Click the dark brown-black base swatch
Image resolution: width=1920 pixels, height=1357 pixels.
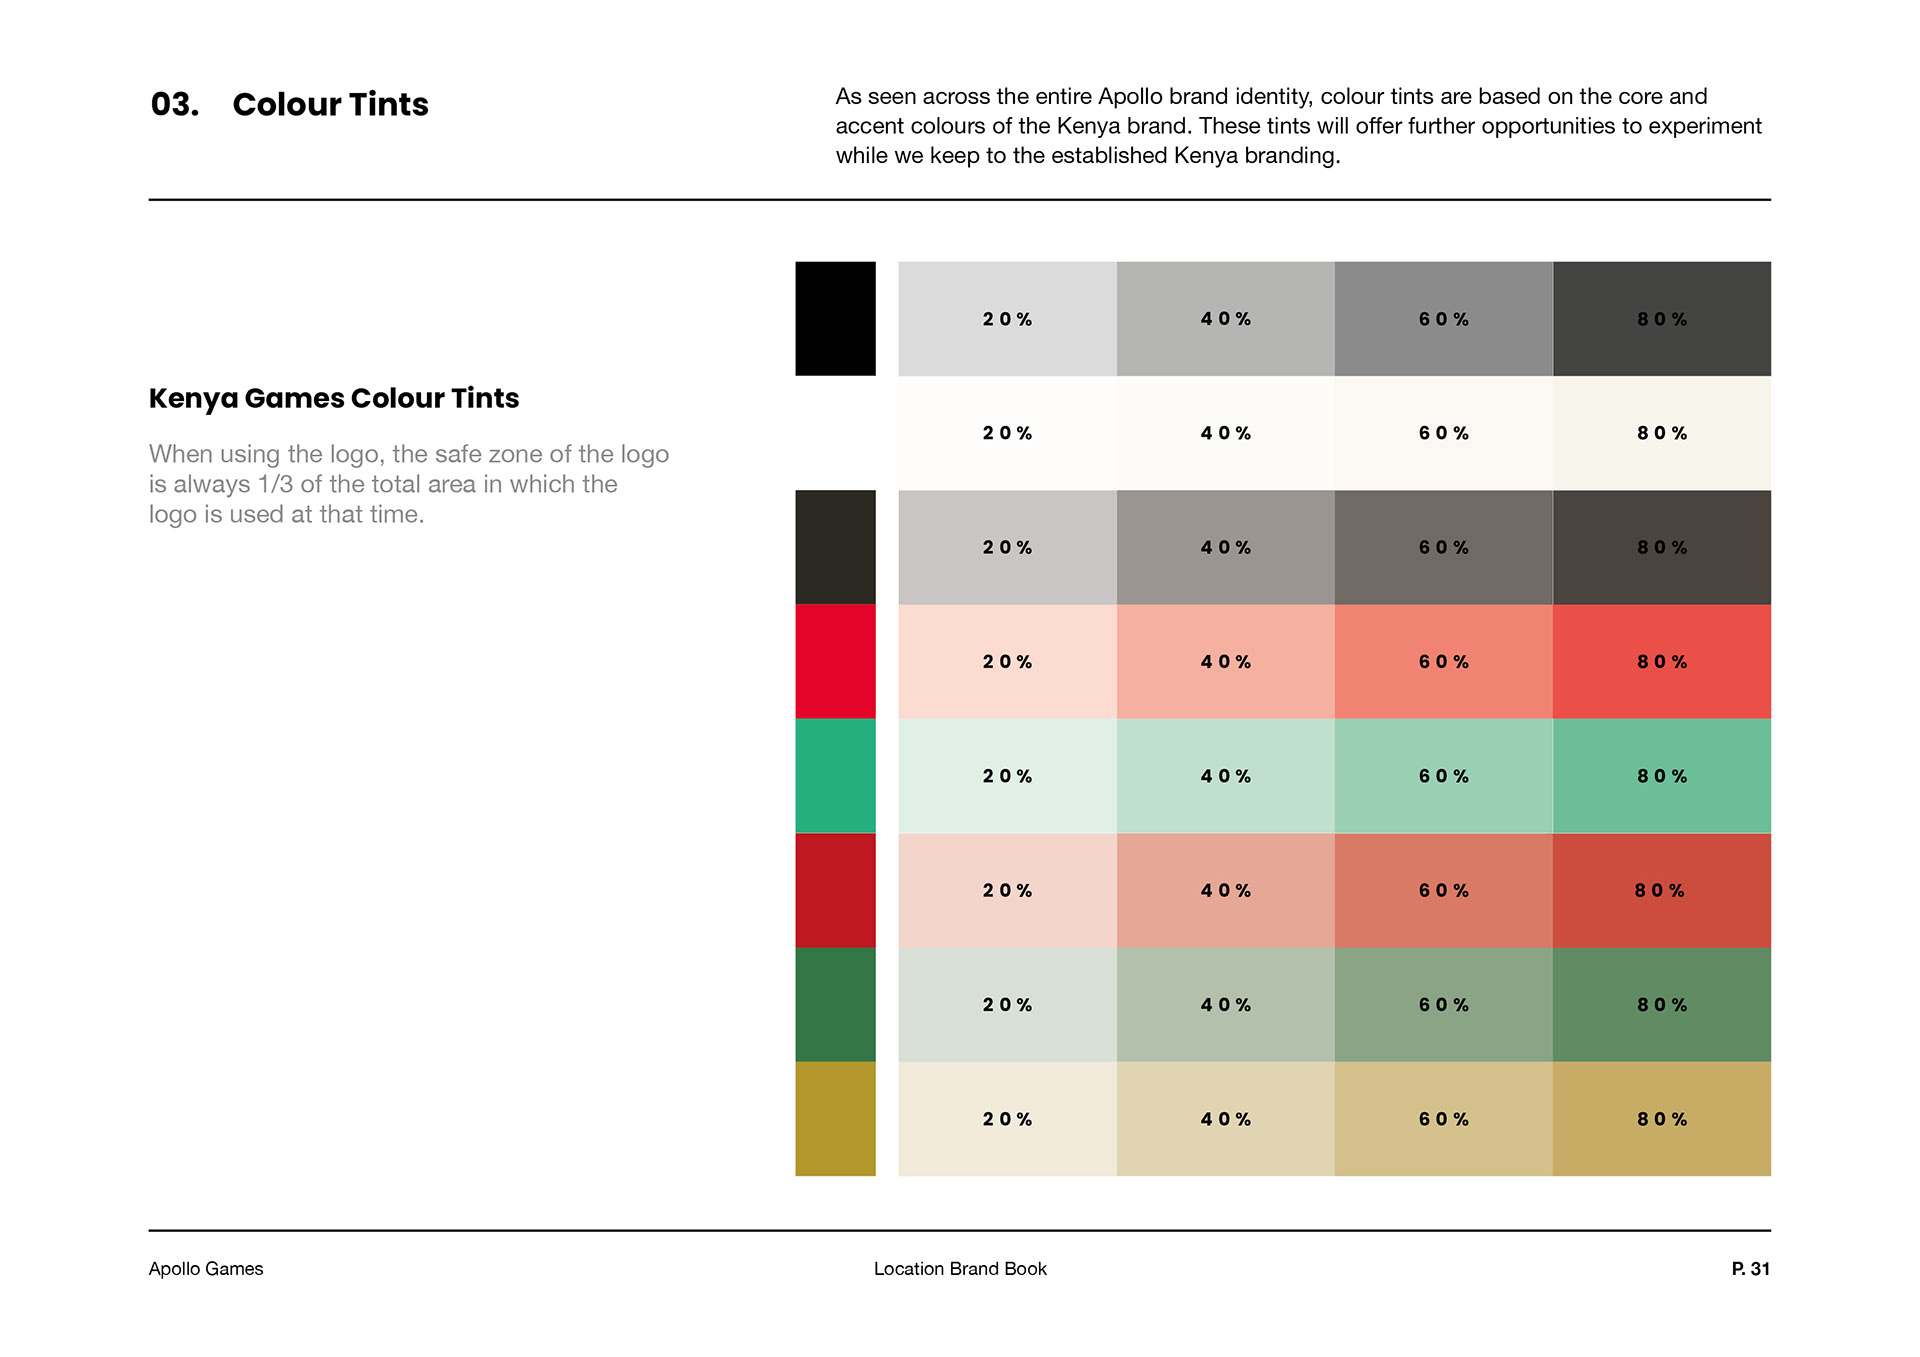835,547
